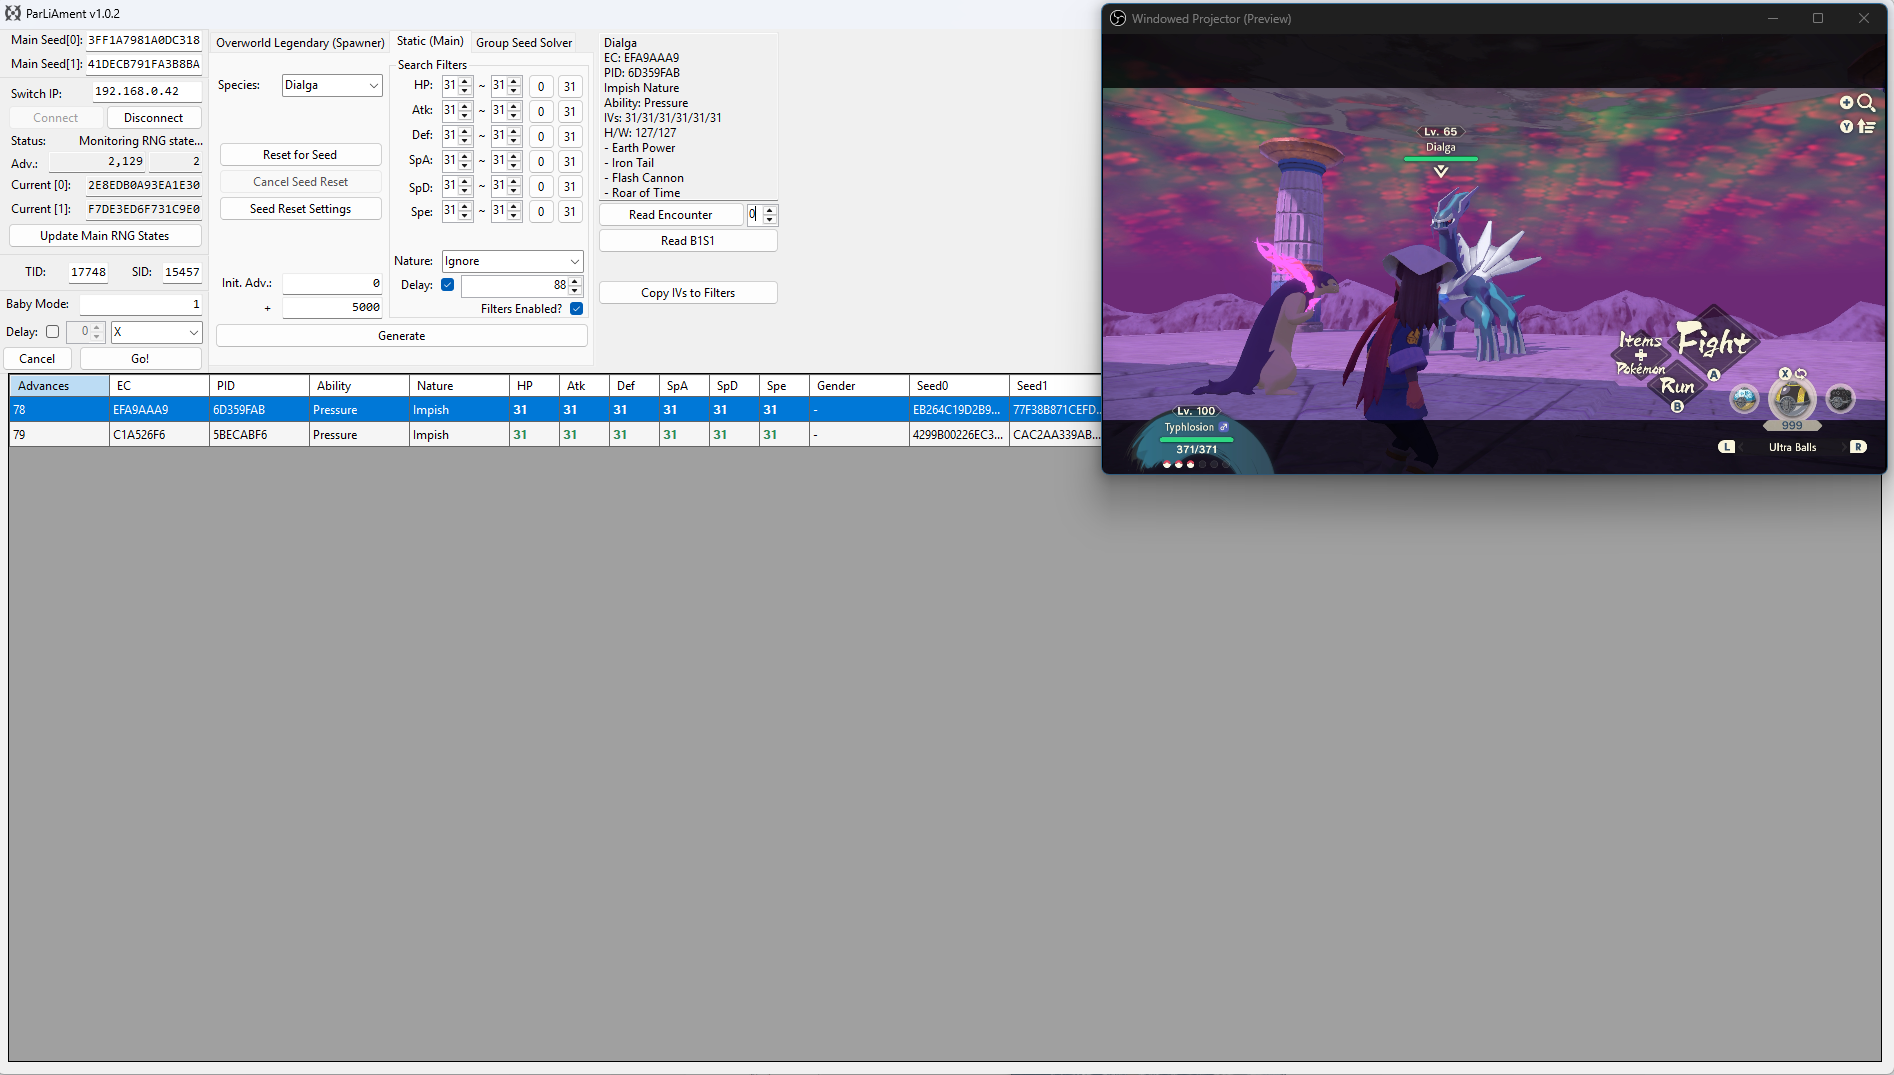Click the Generate button
This screenshot has height=1075, width=1894.
coord(402,336)
